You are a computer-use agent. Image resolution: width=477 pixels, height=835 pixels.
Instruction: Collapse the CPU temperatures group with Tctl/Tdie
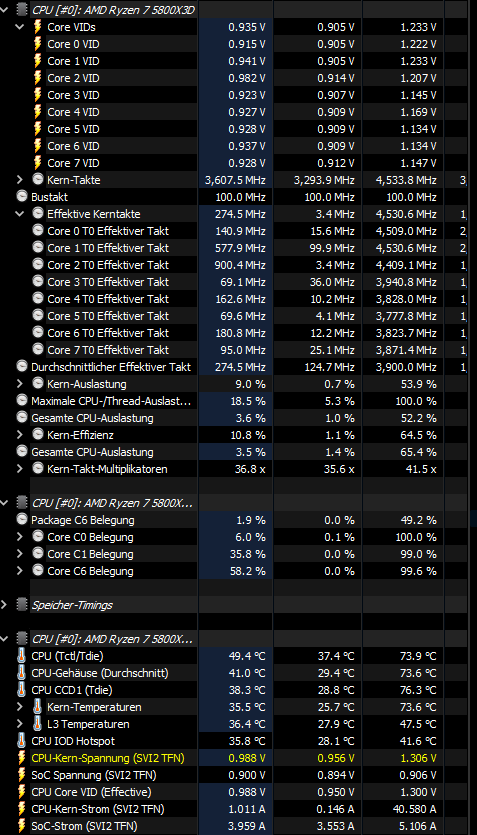5,638
